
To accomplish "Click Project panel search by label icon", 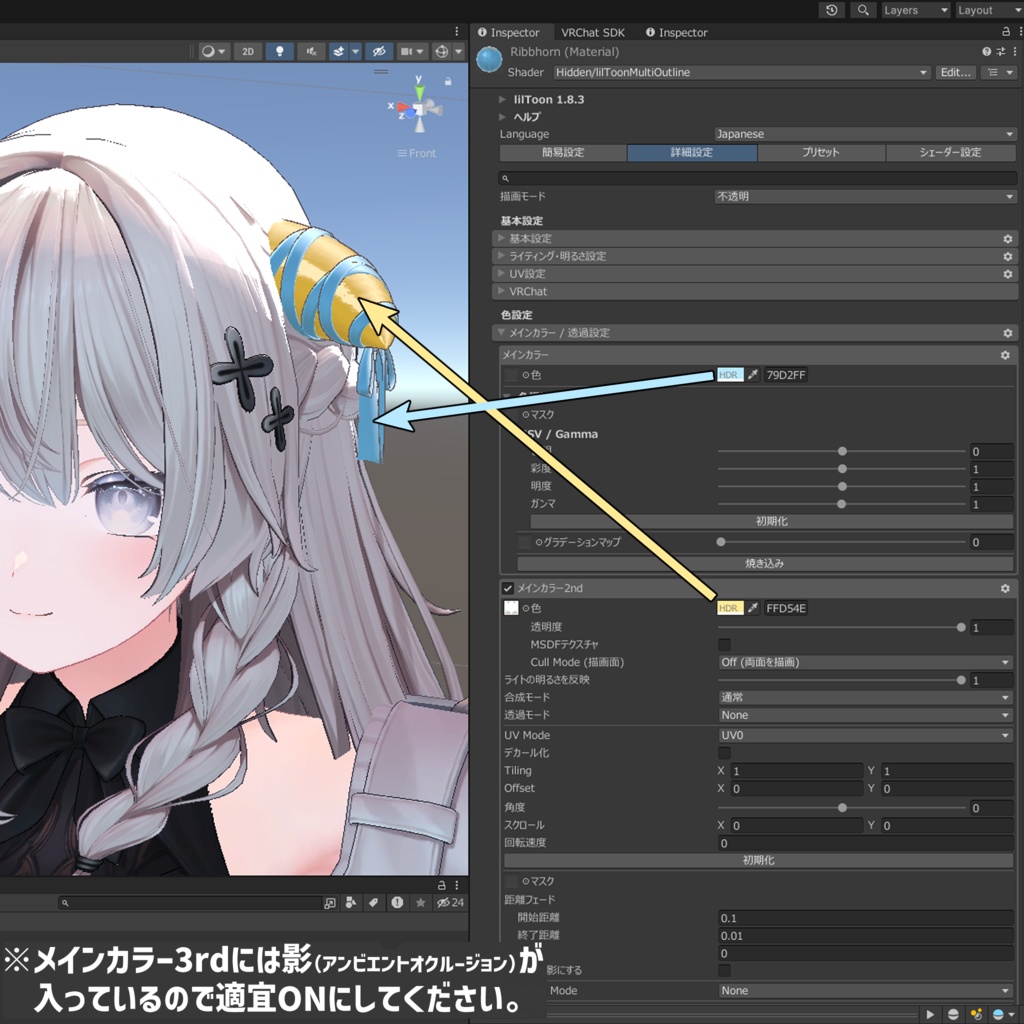I will coord(373,903).
